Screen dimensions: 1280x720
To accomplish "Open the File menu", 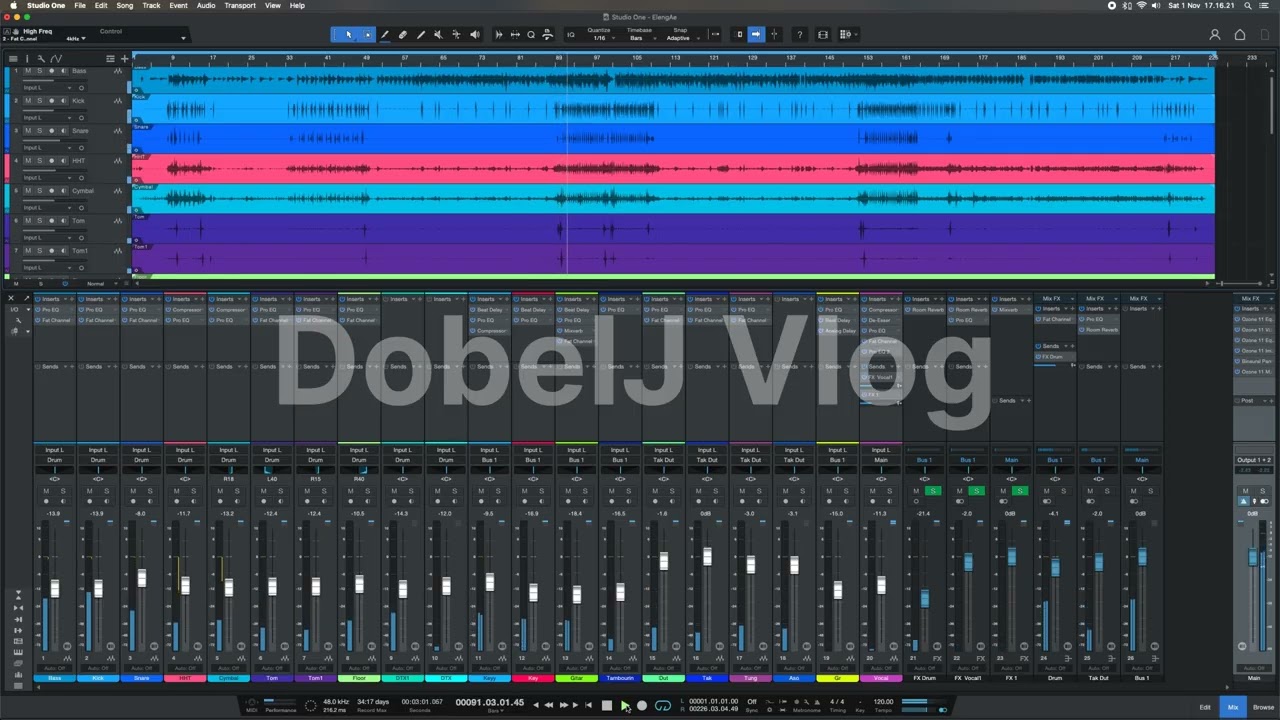I will 79,5.
